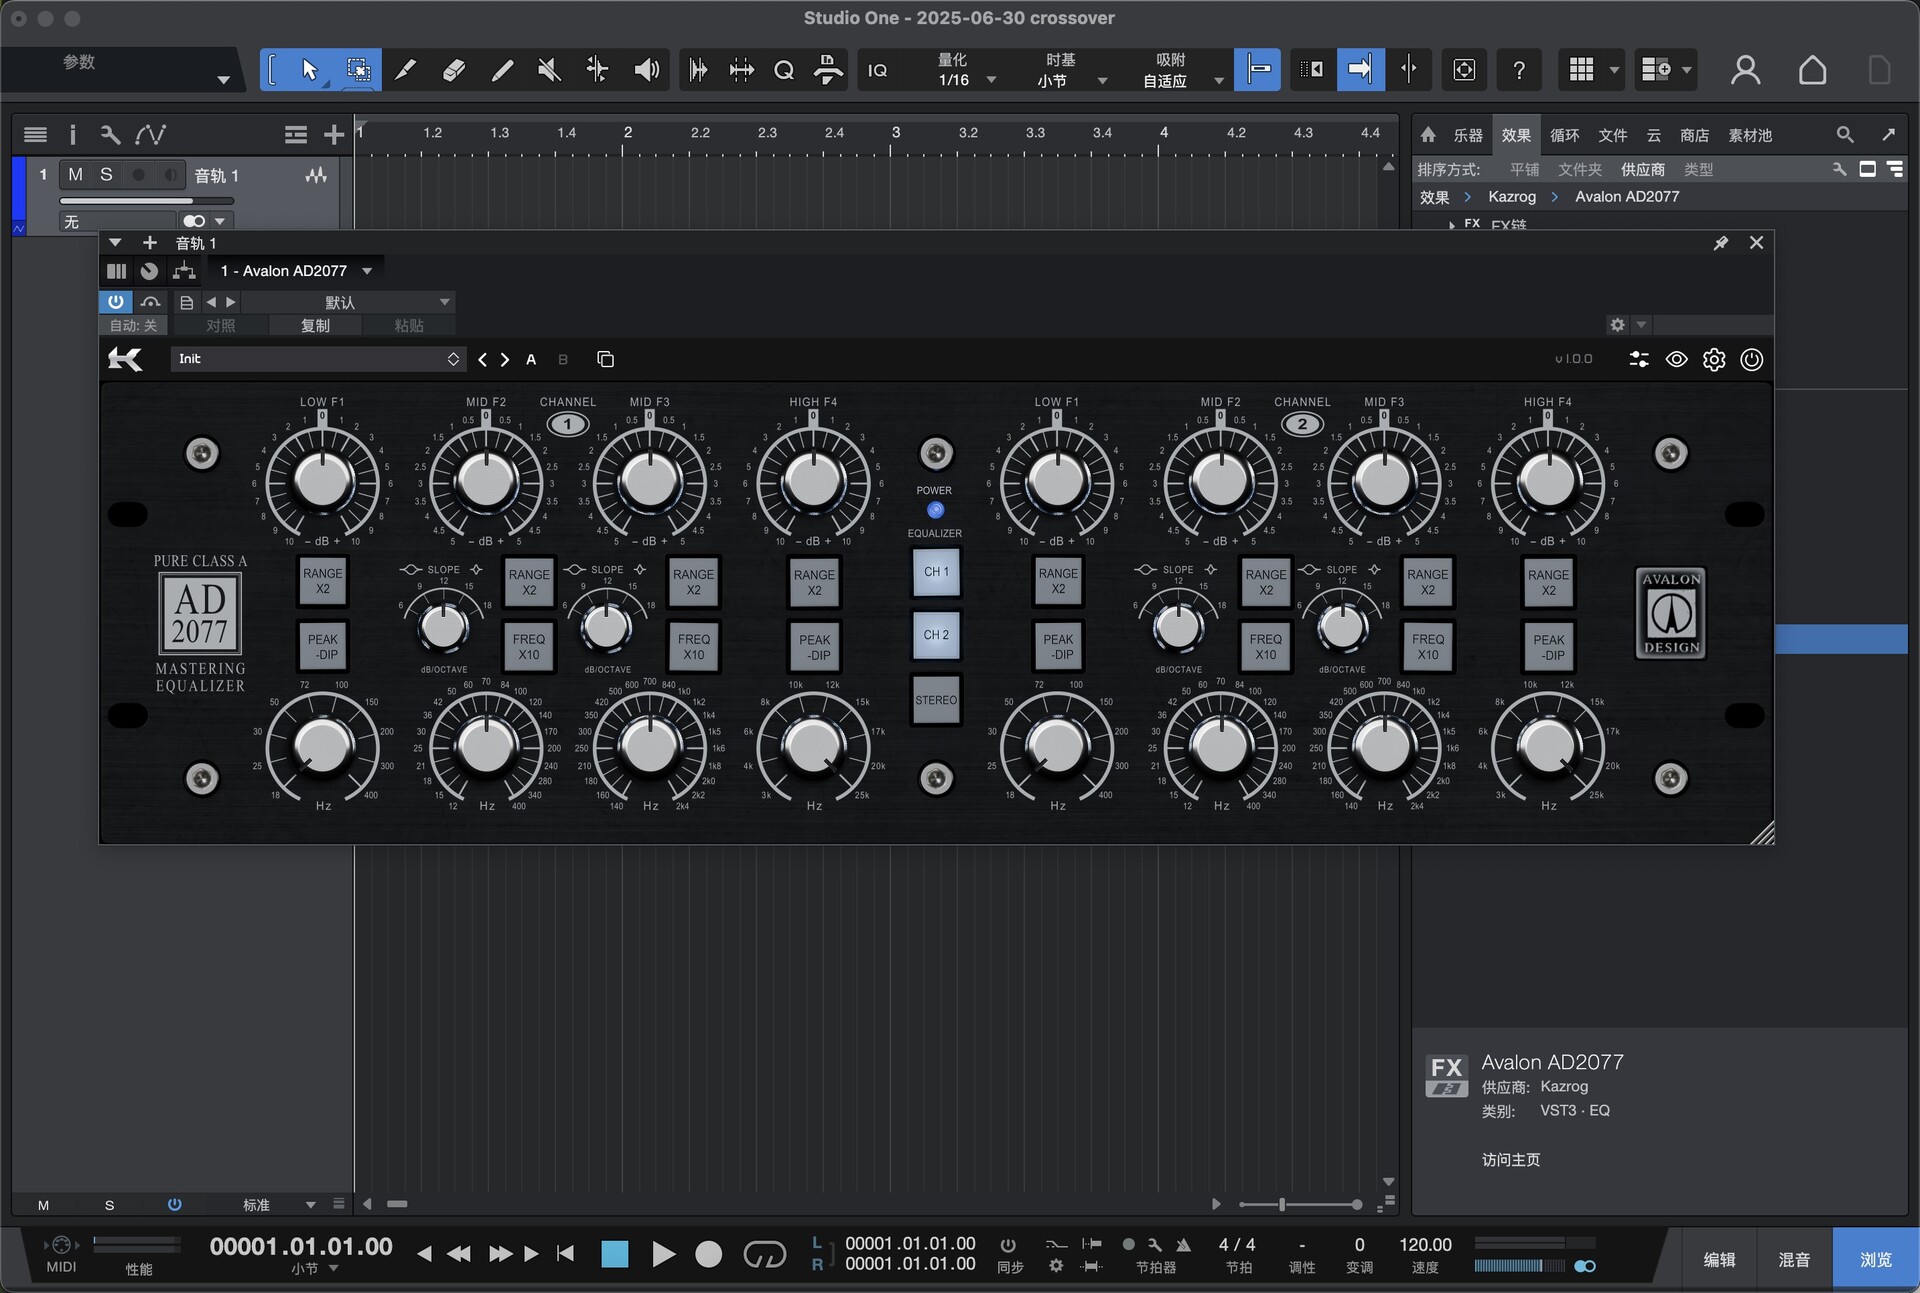Toggle channel 1 MID F2 FREQ X10
Image resolution: width=1920 pixels, height=1293 pixels.
(529, 647)
